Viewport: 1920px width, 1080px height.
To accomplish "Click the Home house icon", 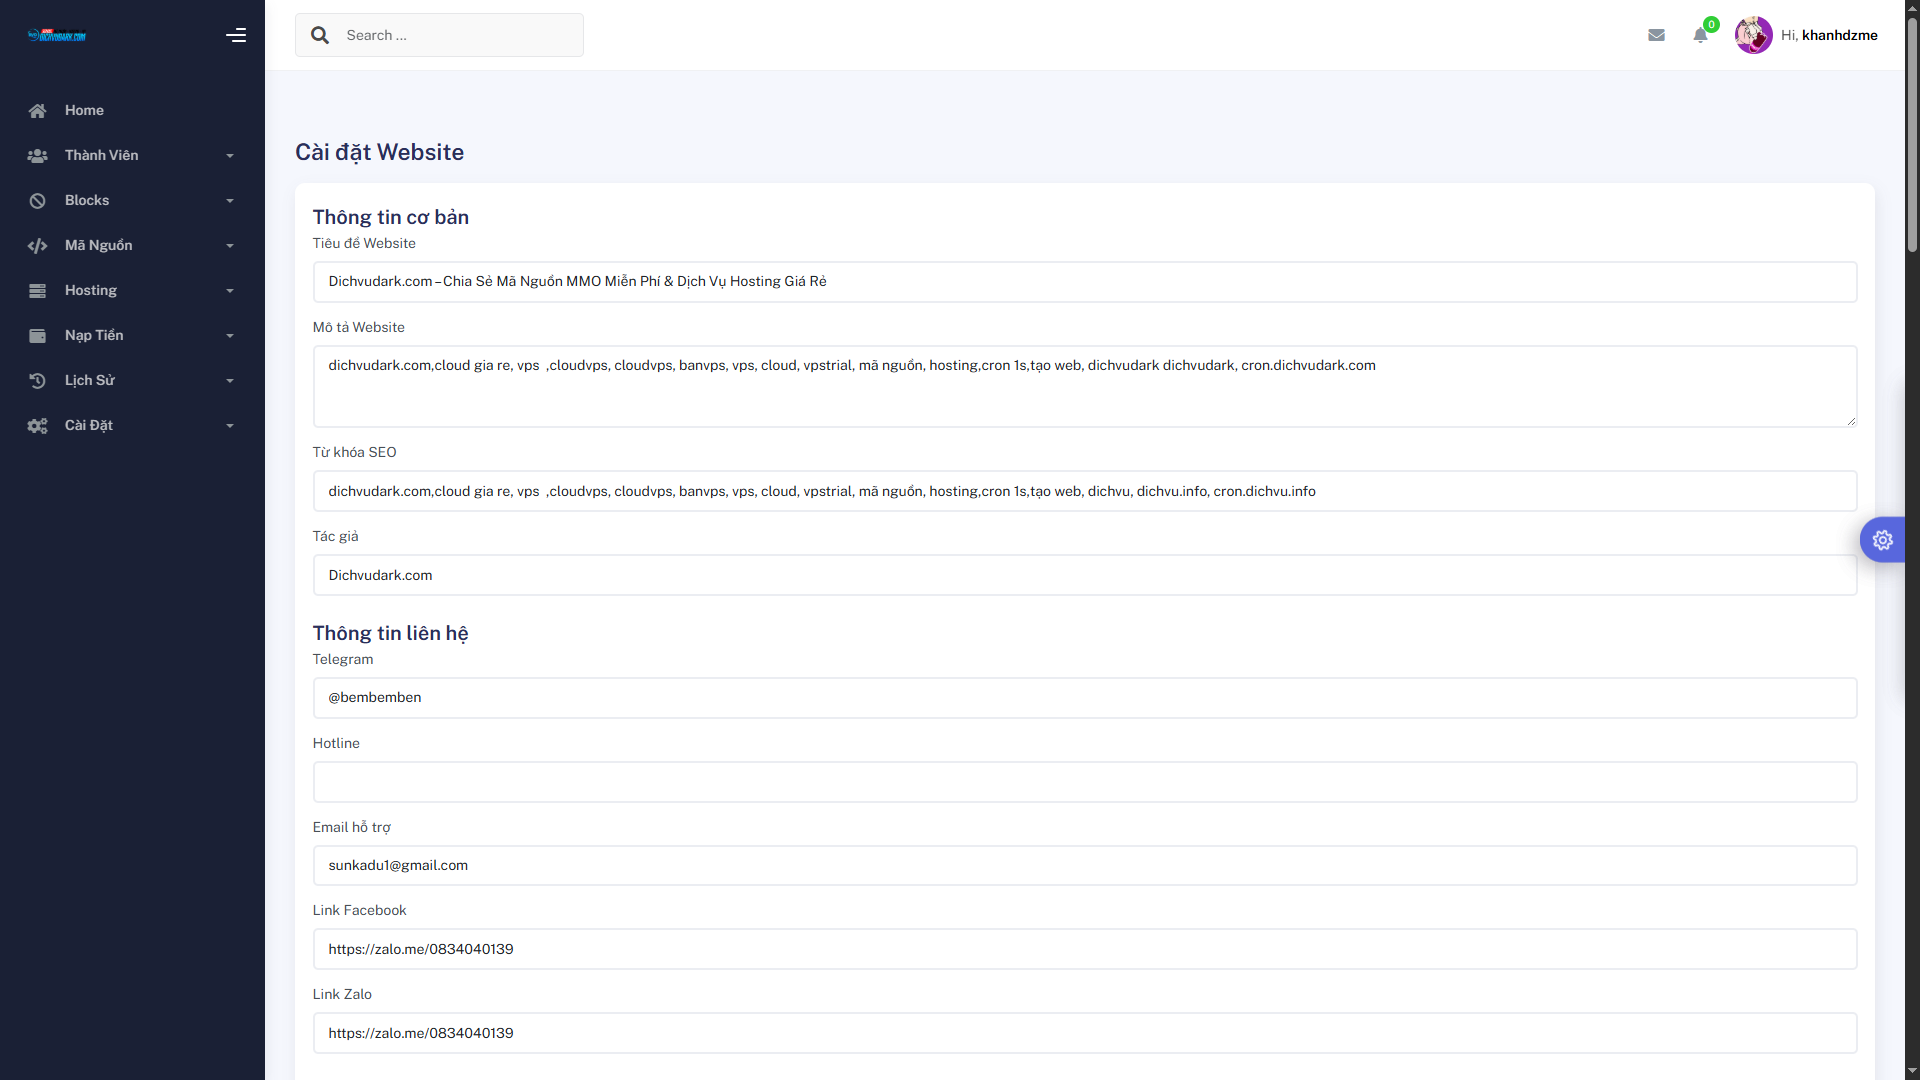I will point(37,111).
